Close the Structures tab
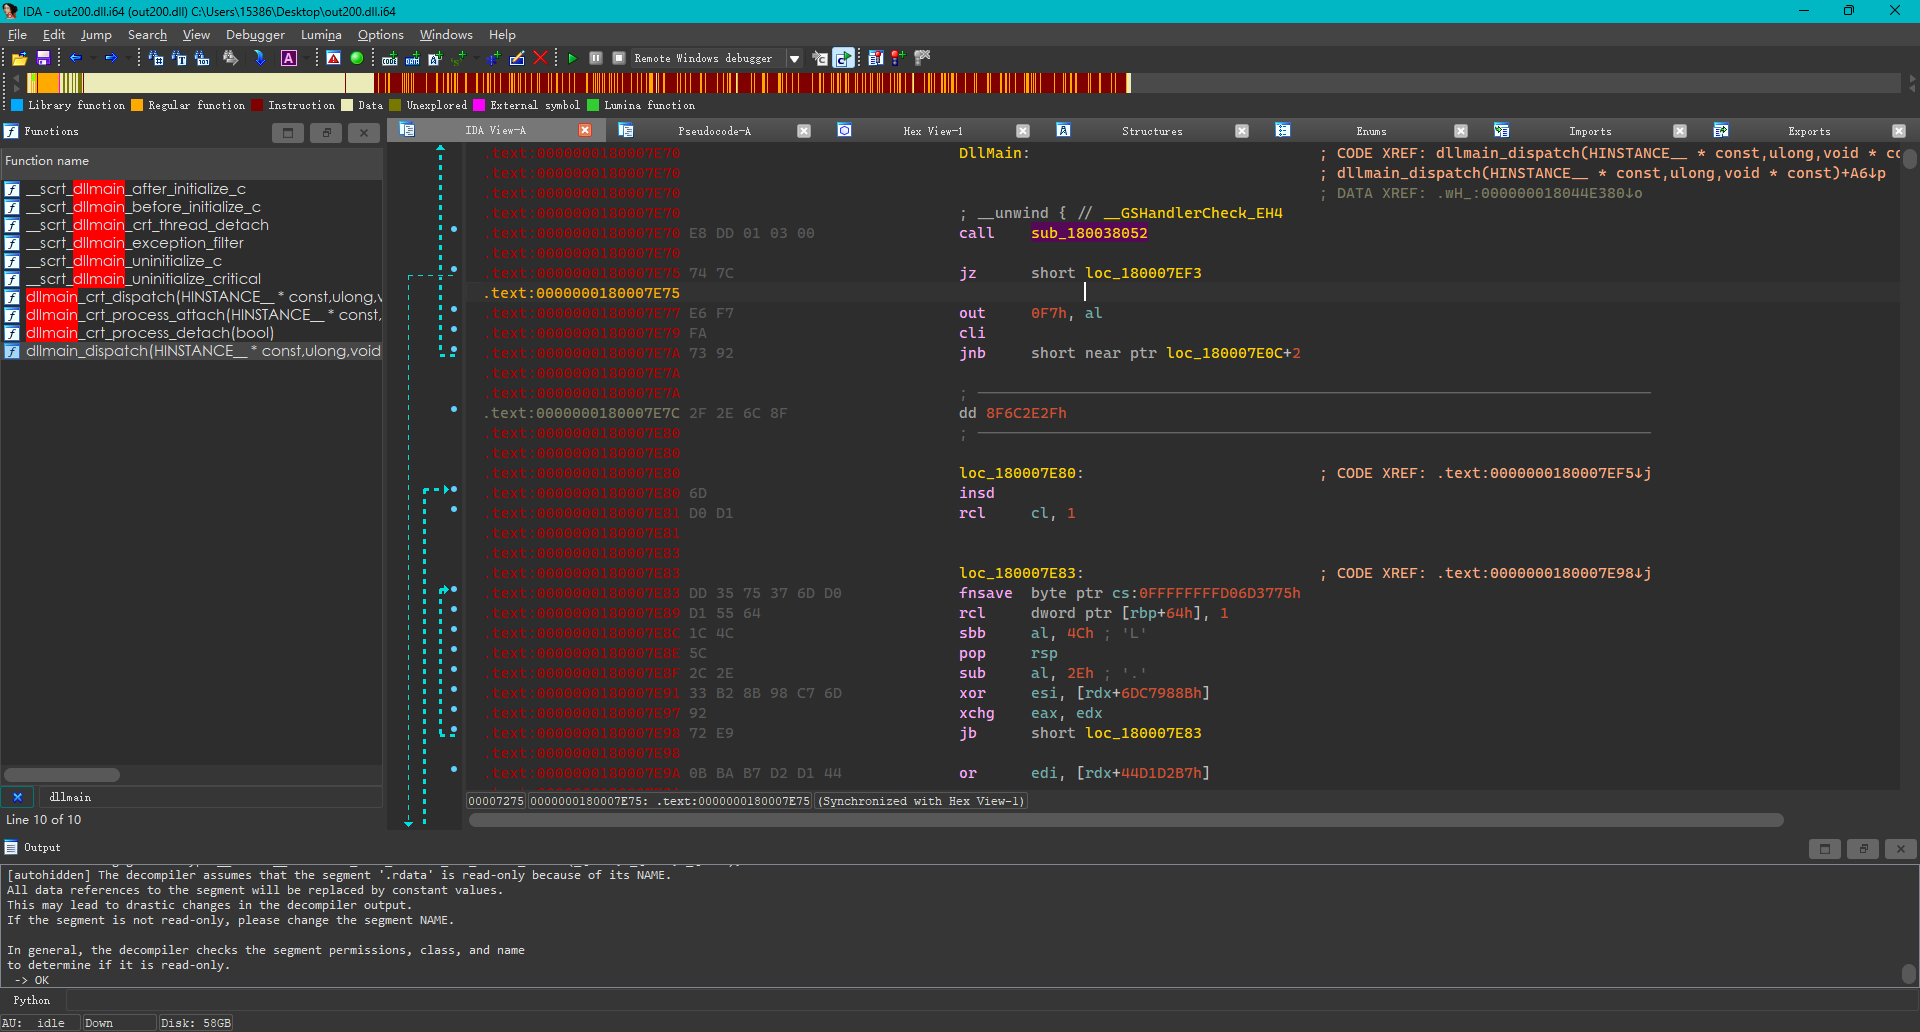1920x1032 pixels. pyautogui.click(x=1242, y=131)
